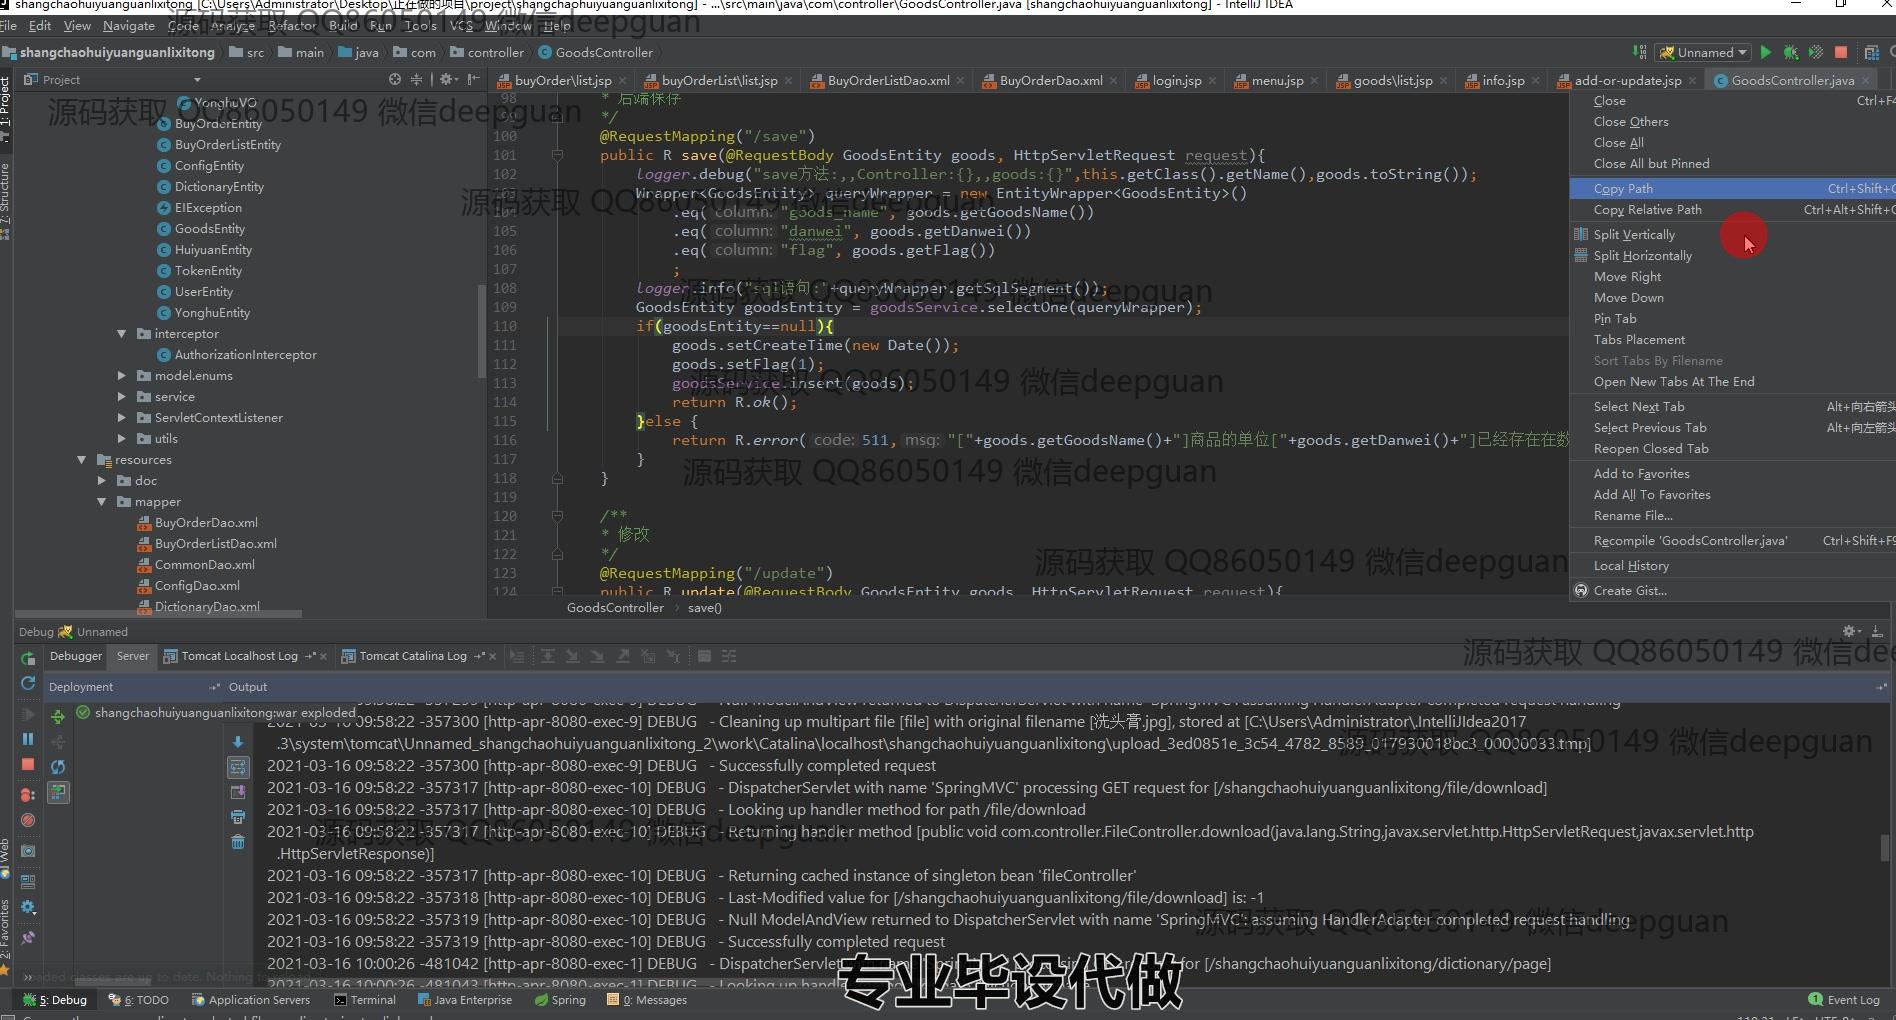Click the locate/scroll from source target icon
Image resolution: width=1896 pixels, height=1020 pixels.
tap(395, 79)
